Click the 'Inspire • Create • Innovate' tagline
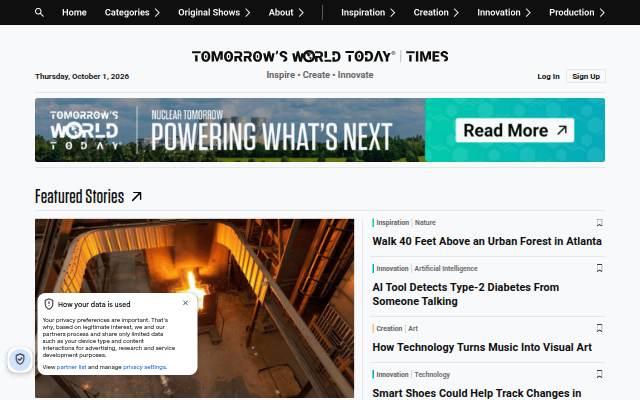Viewport: 640px width, 400px height. [x=320, y=75]
